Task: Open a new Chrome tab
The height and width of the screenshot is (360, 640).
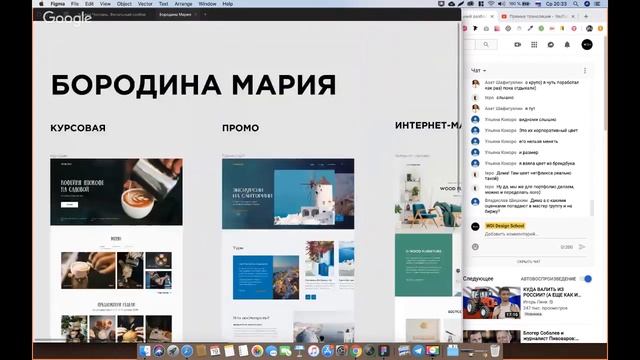Action: click(x=586, y=16)
